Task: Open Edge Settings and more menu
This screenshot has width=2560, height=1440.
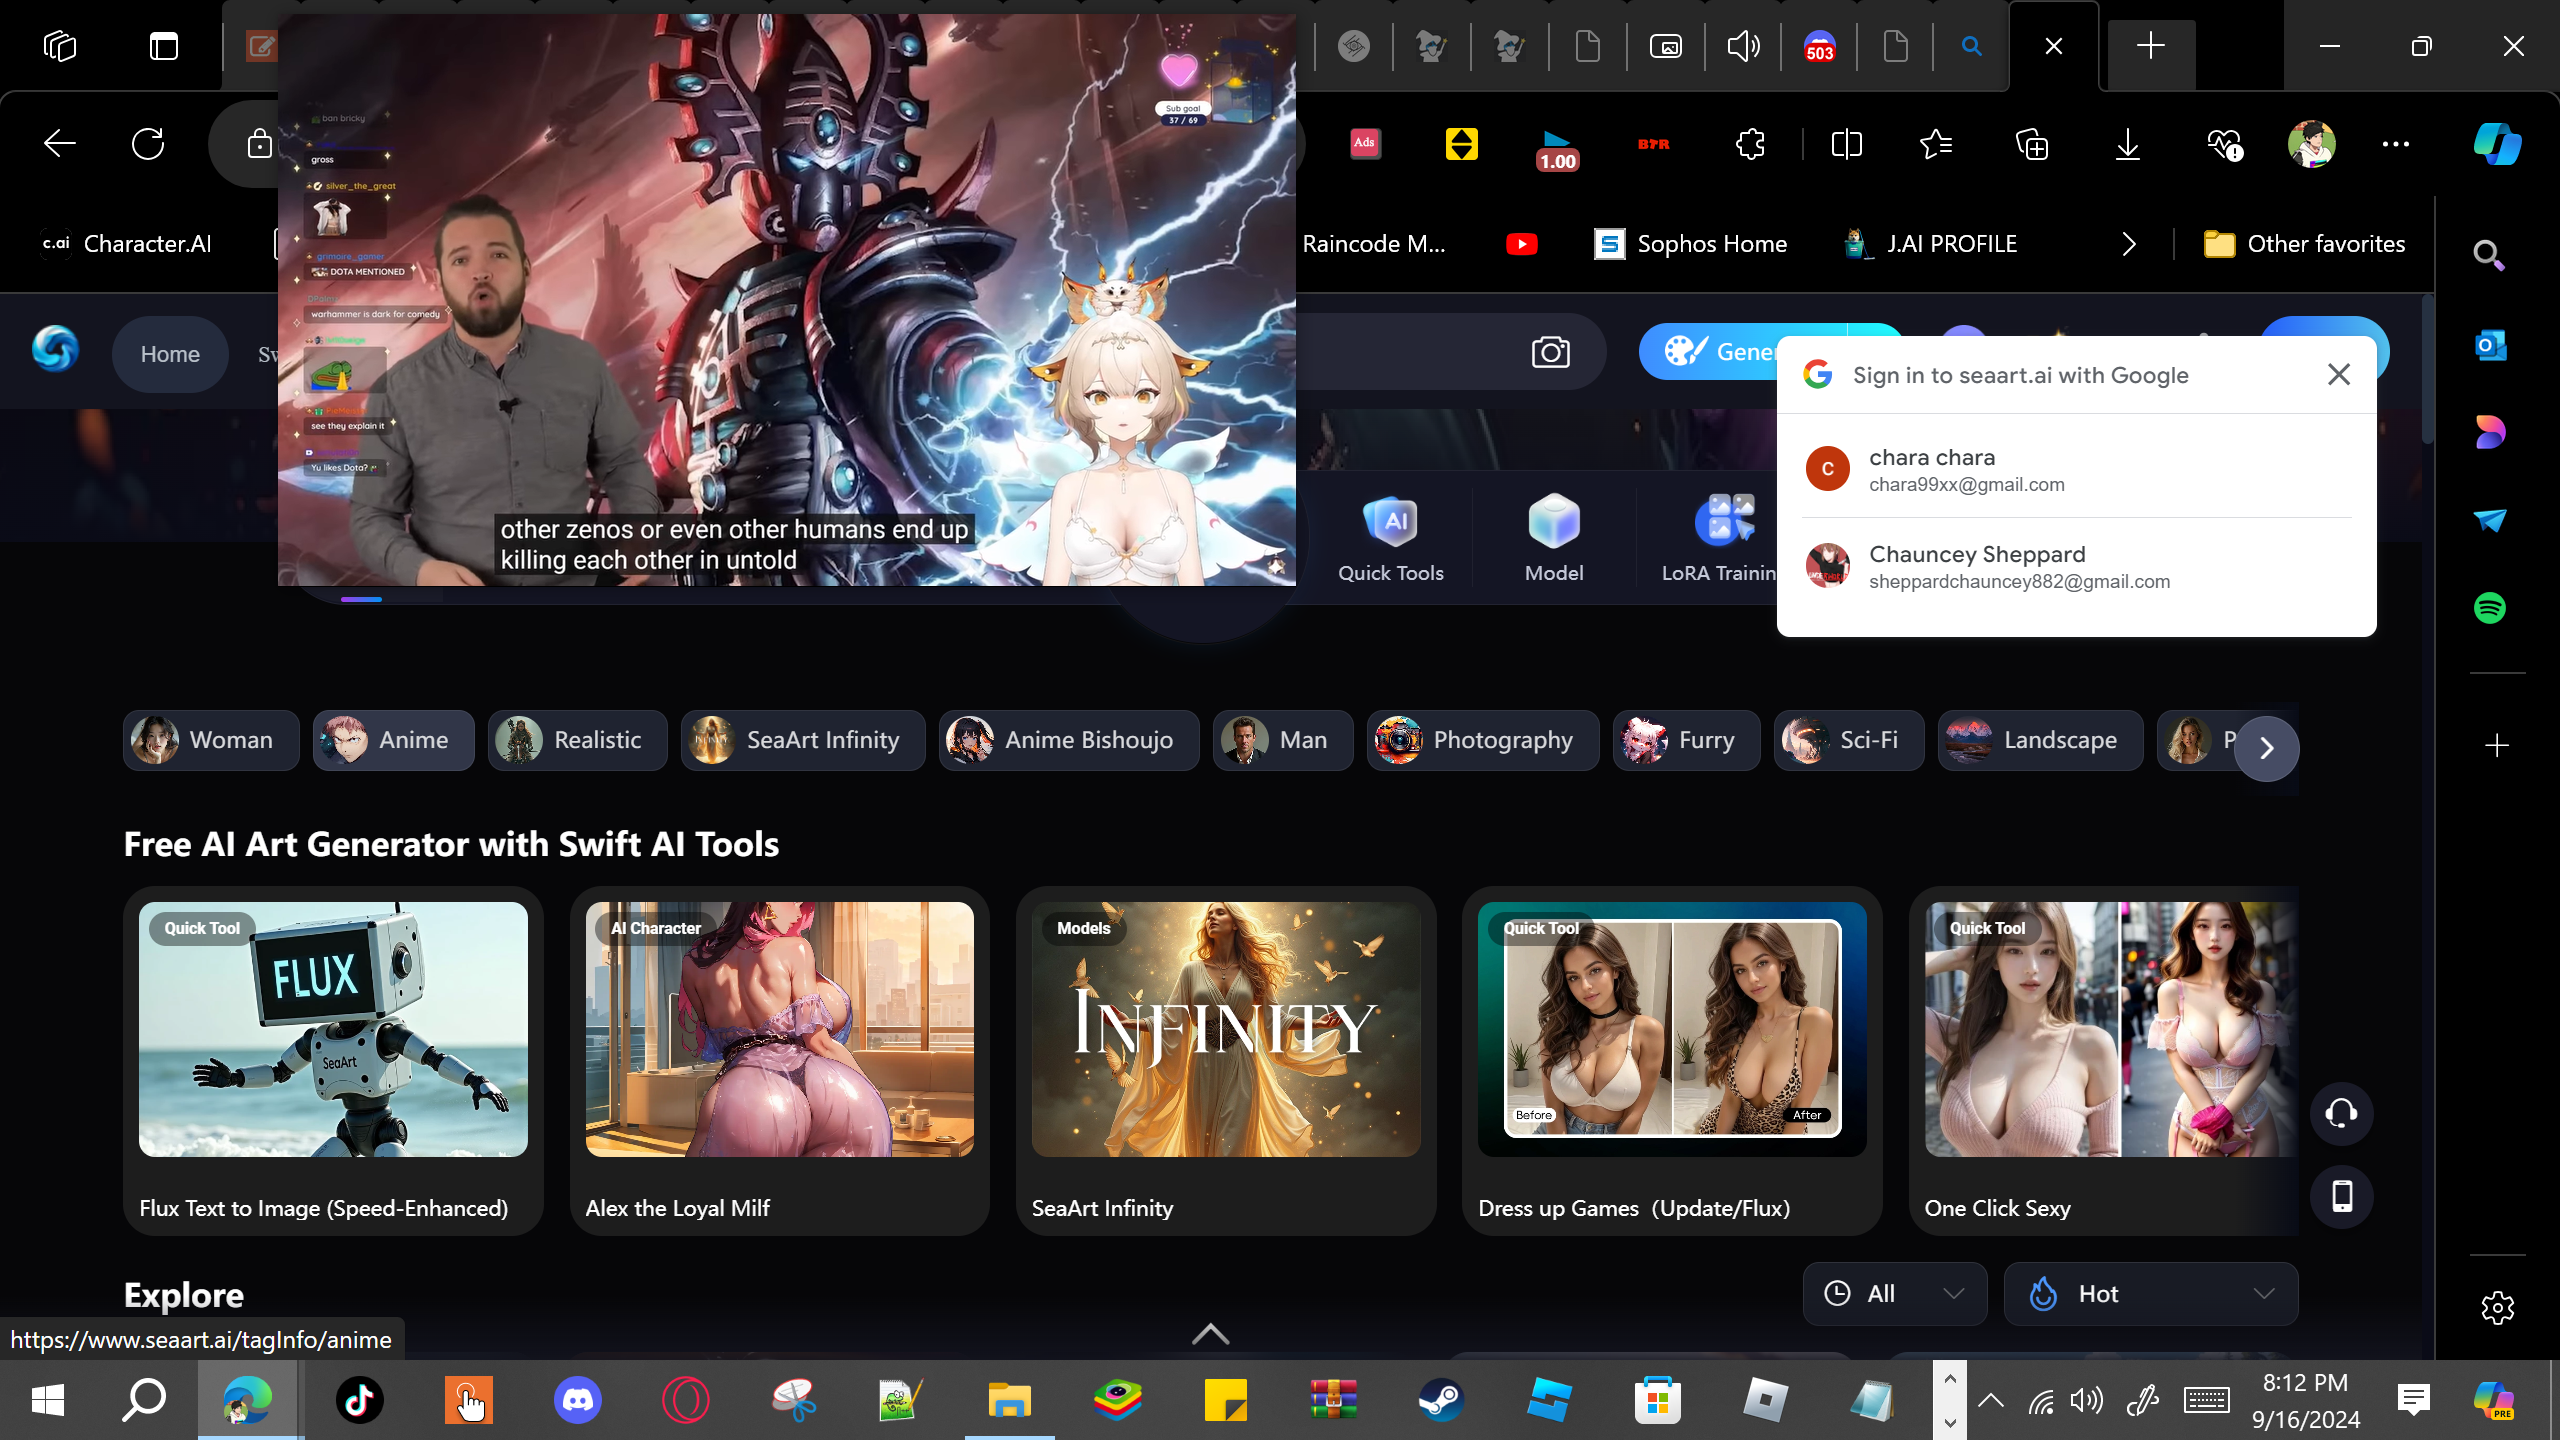Action: click(x=2395, y=144)
